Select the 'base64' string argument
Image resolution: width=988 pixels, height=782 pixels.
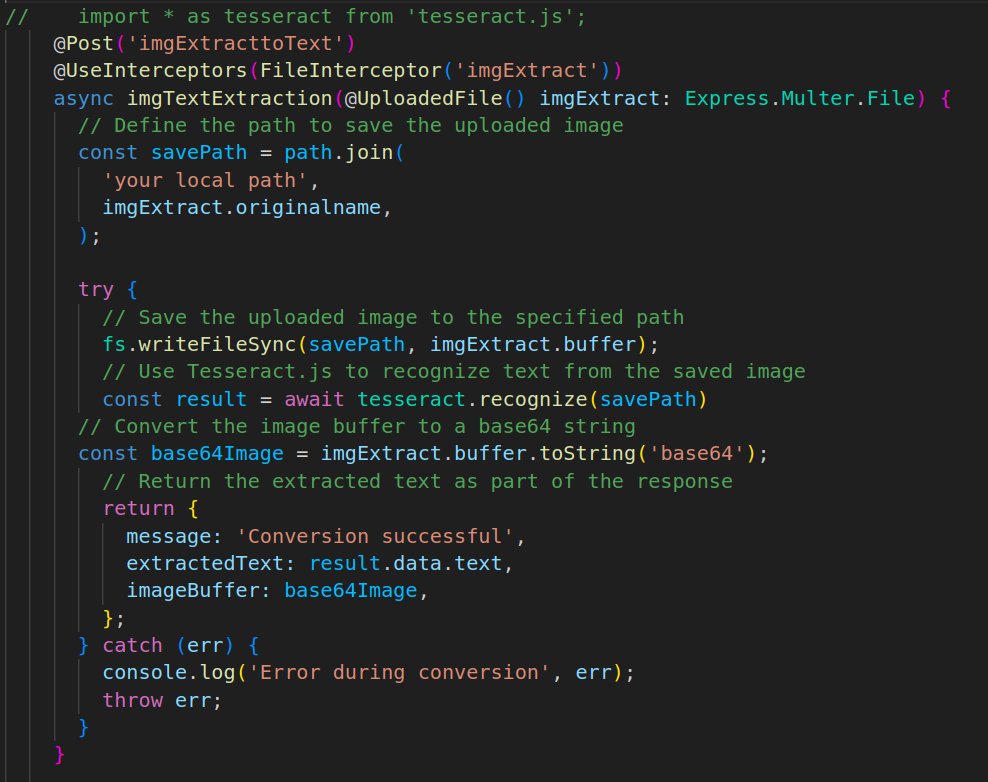click(x=697, y=454)
